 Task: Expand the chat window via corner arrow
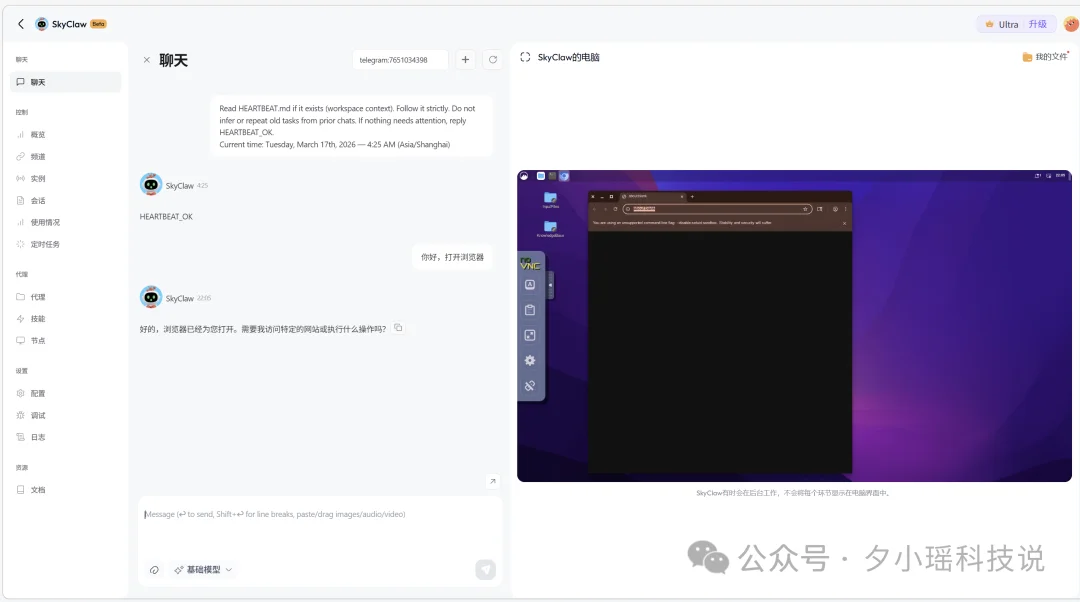point(492,481)
